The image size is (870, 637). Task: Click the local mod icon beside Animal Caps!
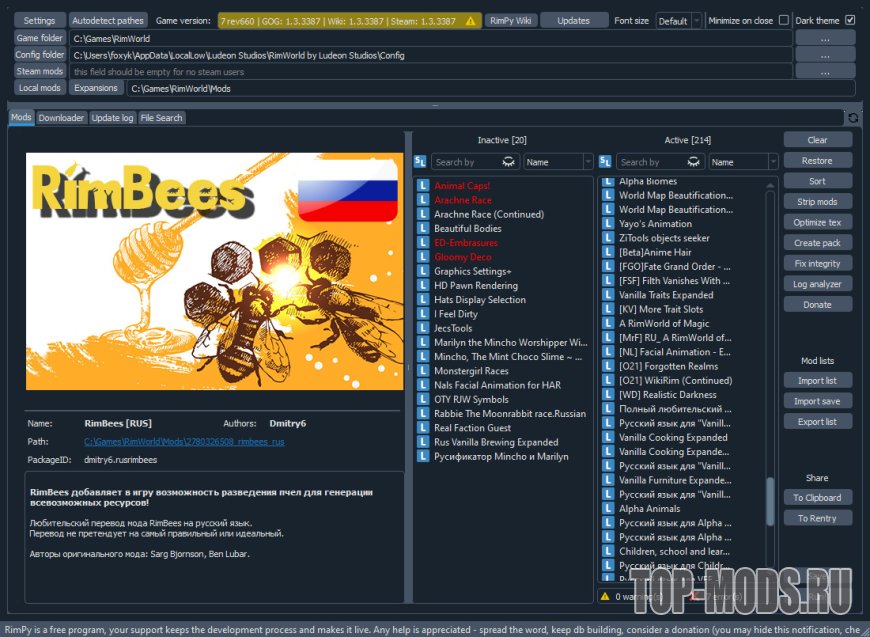(x=423, y=186)
